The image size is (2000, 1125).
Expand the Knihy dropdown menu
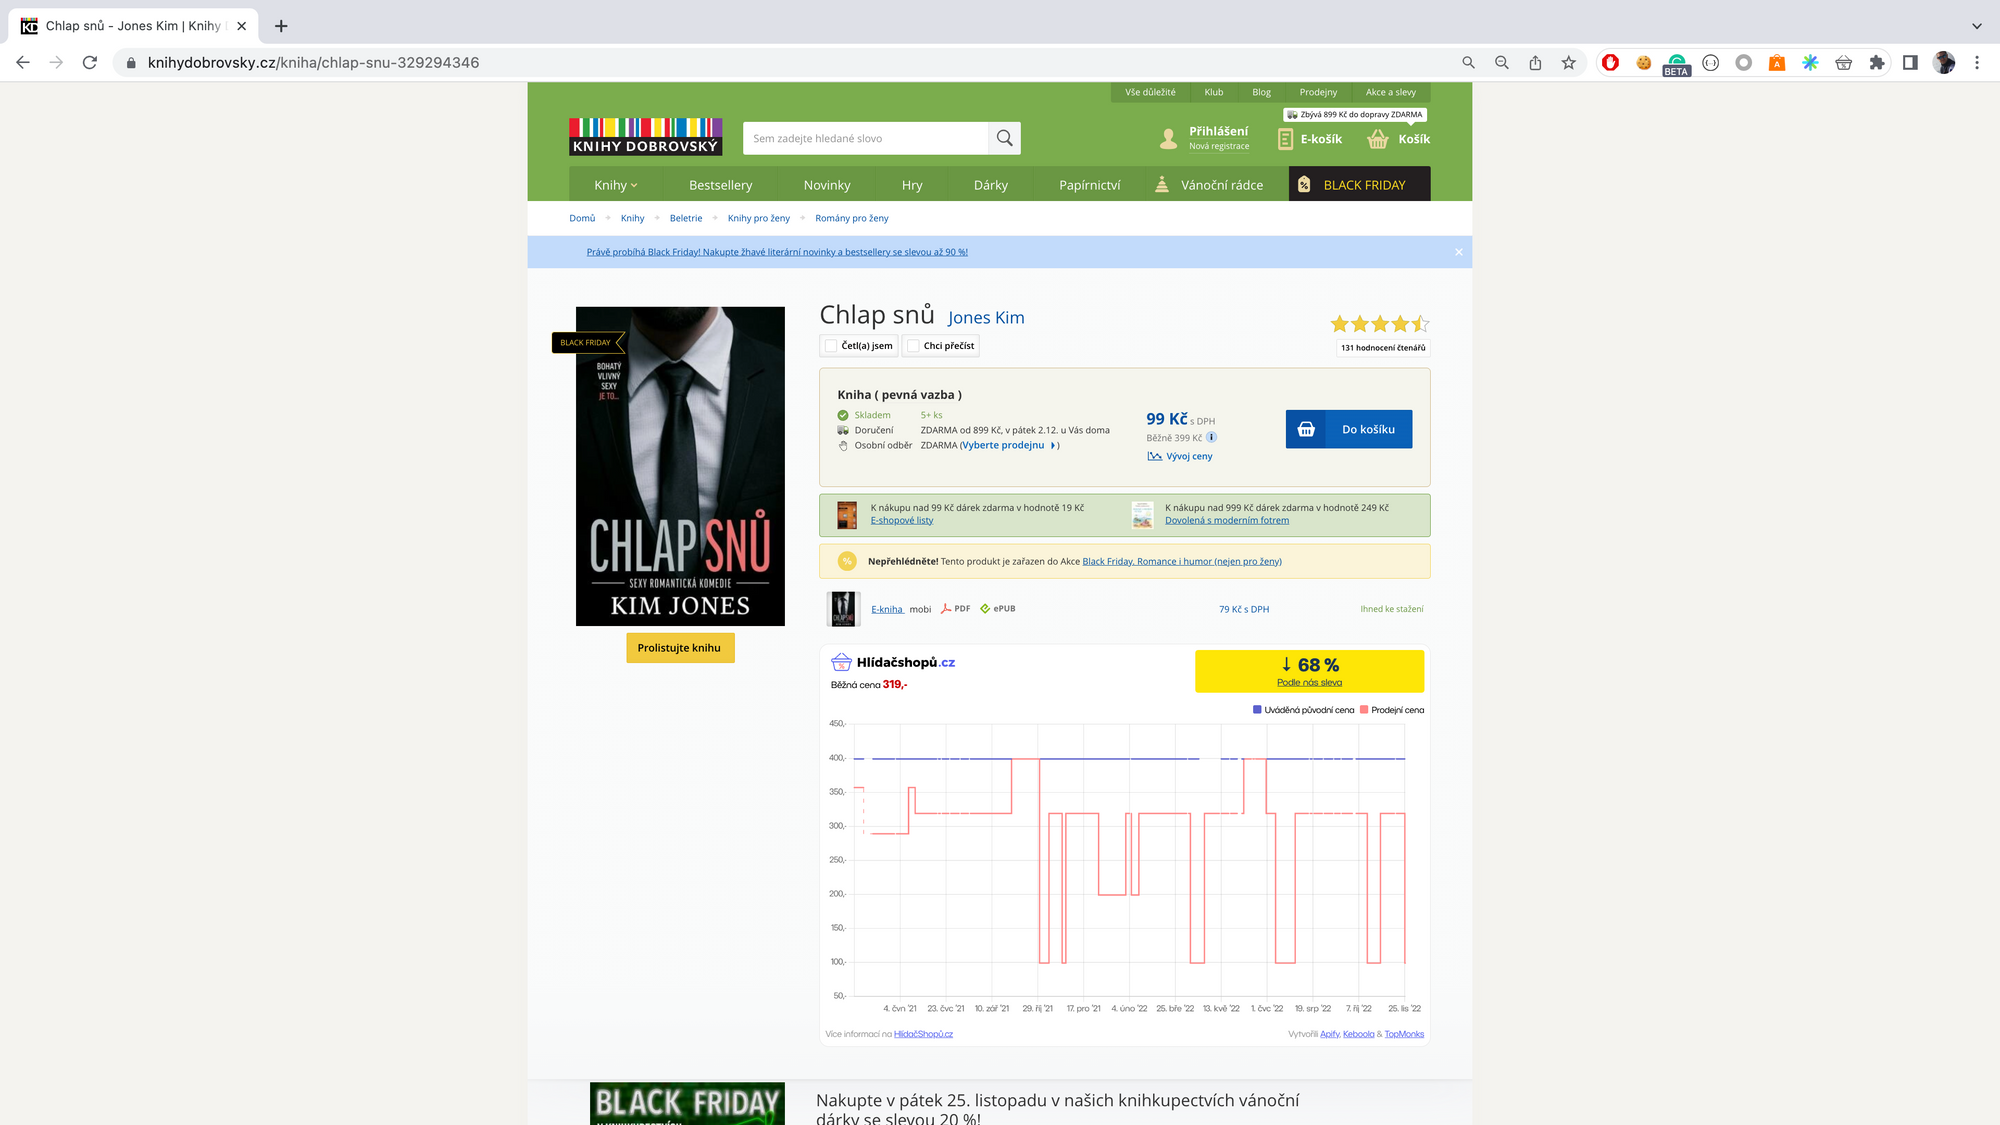615,185
